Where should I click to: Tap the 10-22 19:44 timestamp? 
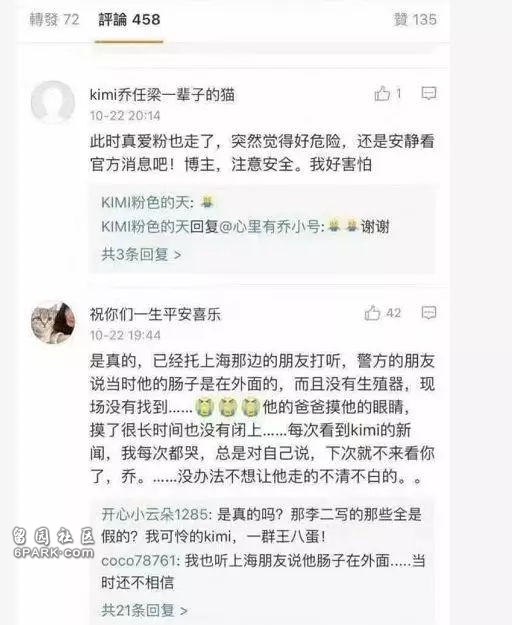[x=125, y=336]
